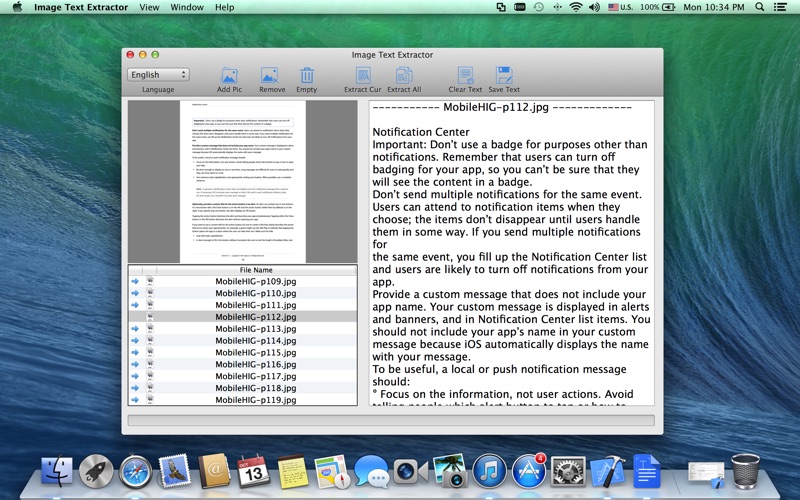Open the Help menu
The height and width of the screenshot is (500, 800).
(x=224, y=7)
